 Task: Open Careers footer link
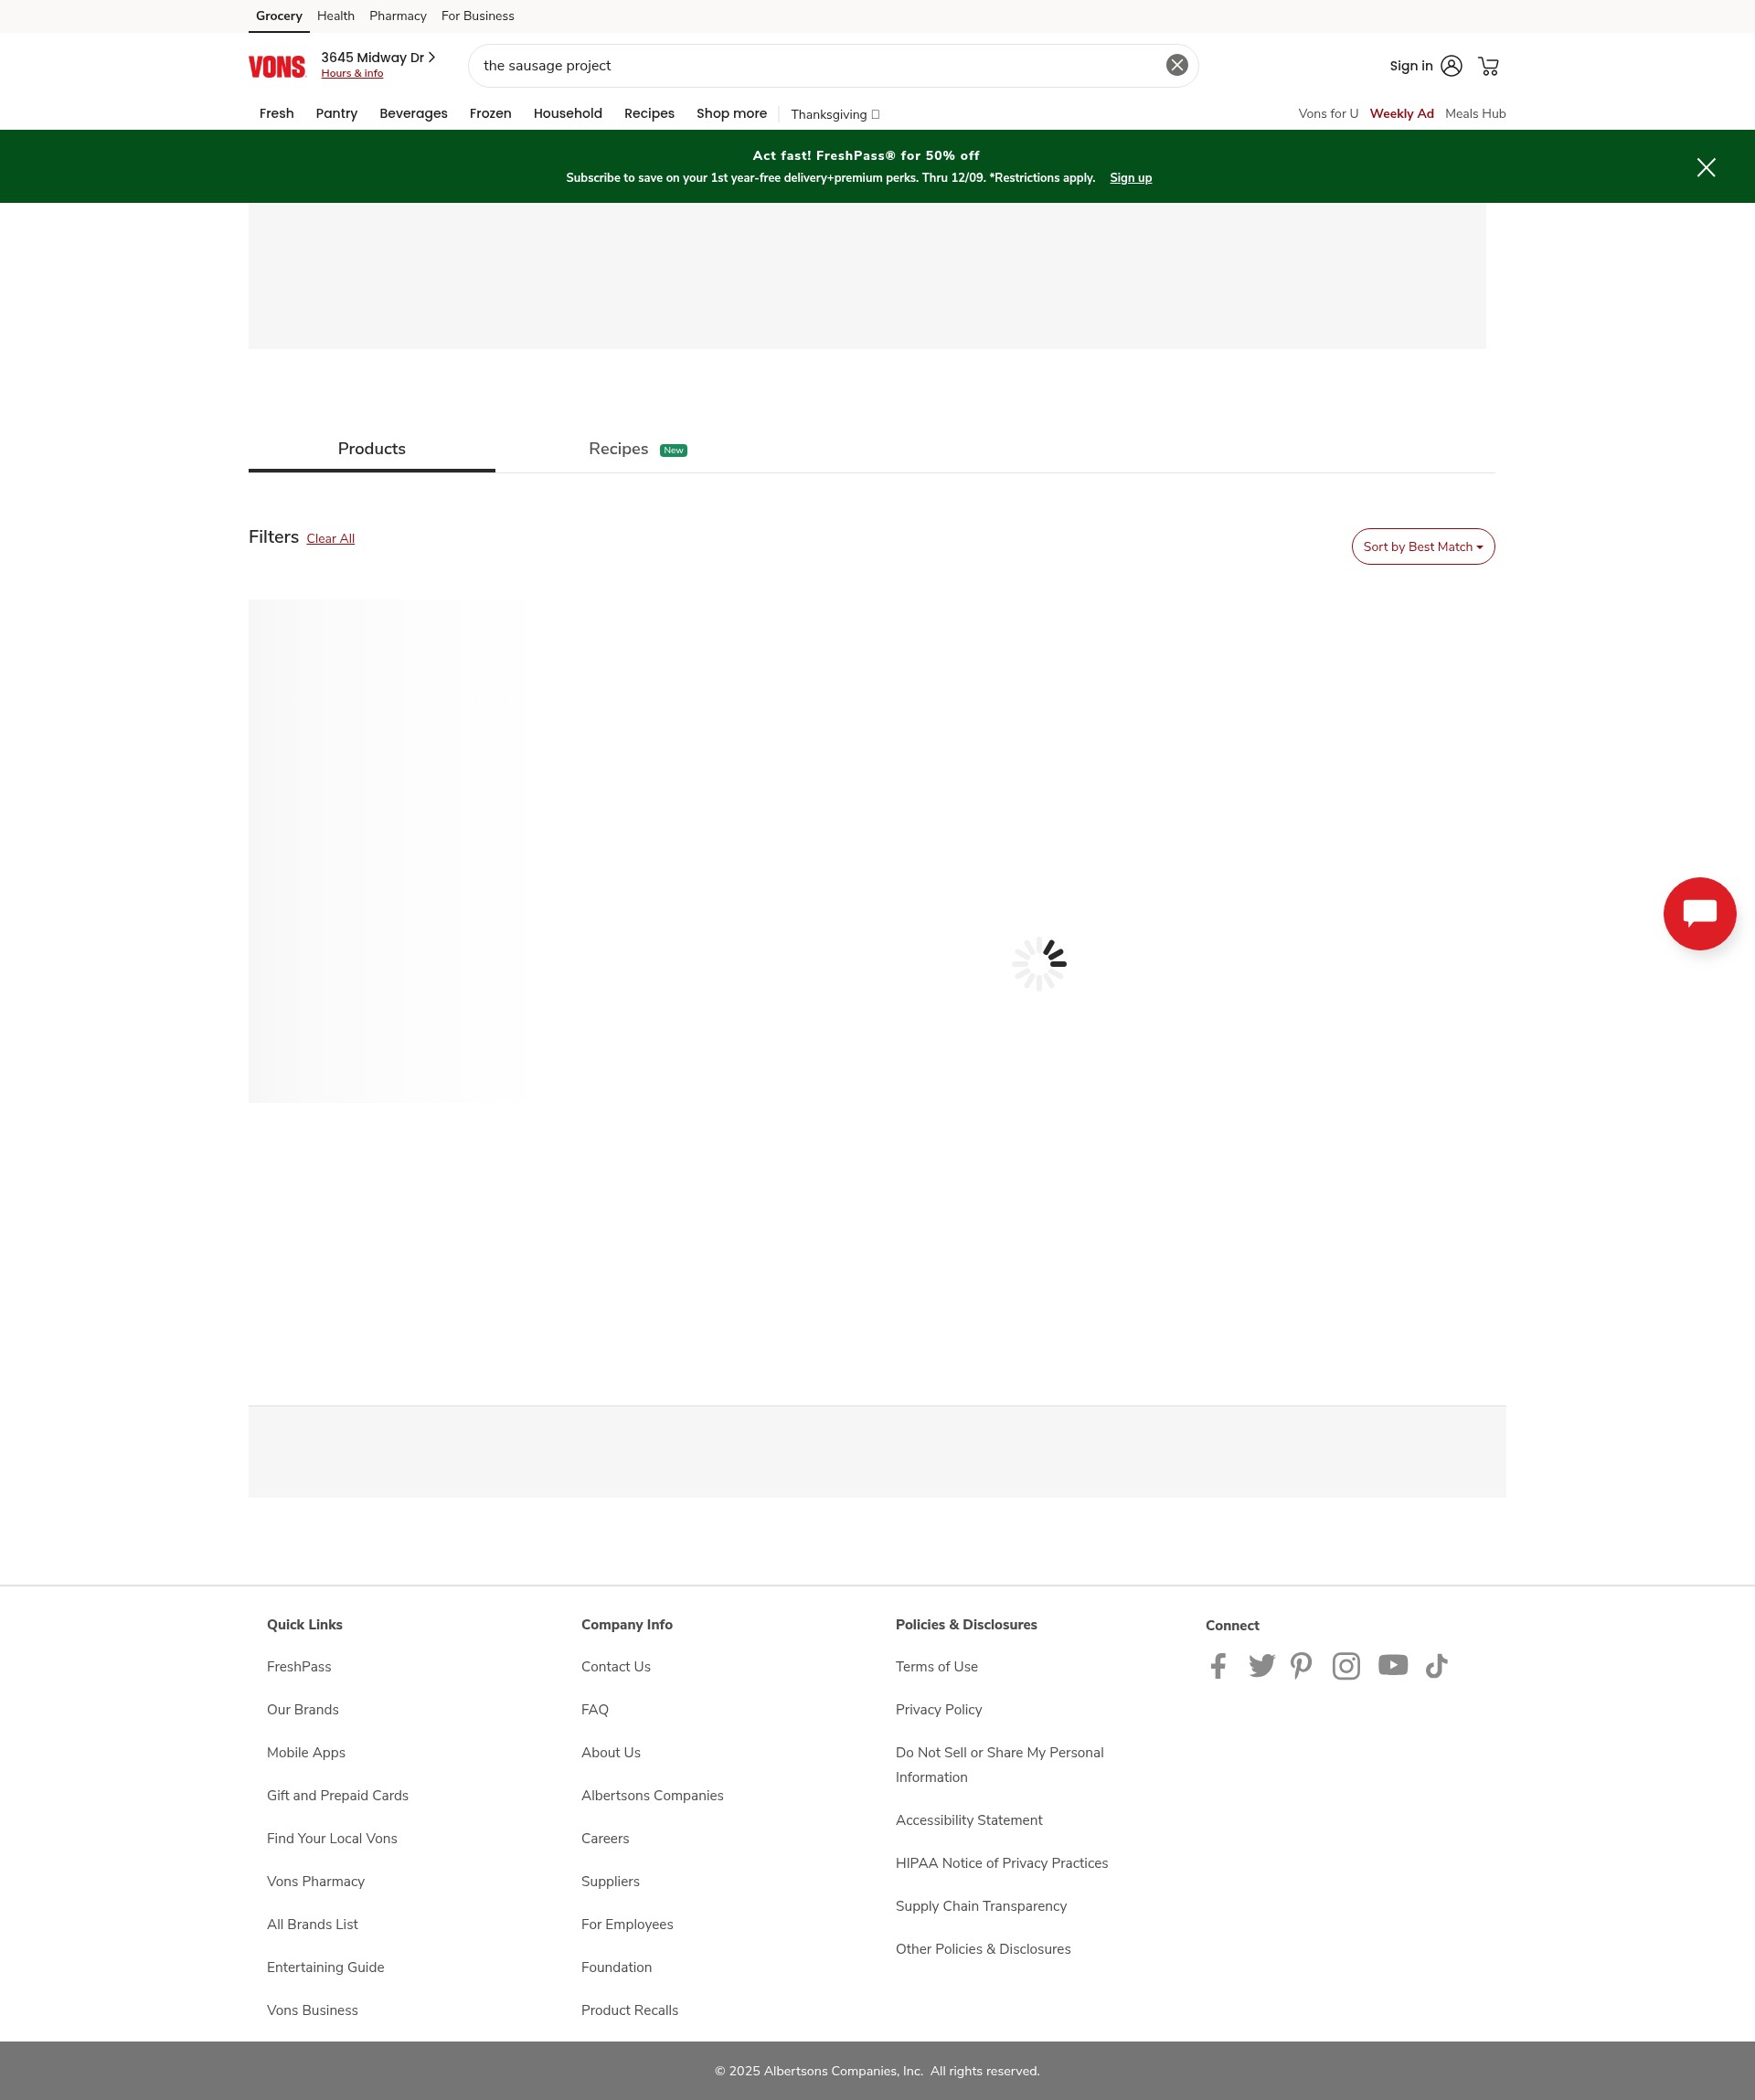605,1838
